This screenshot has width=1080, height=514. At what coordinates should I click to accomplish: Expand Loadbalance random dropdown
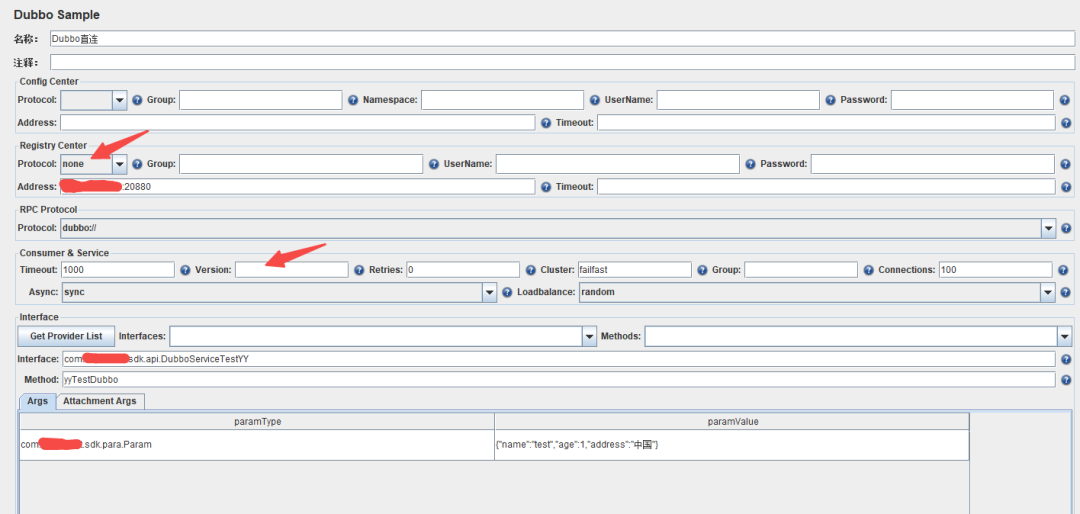[x=817, y=292]
